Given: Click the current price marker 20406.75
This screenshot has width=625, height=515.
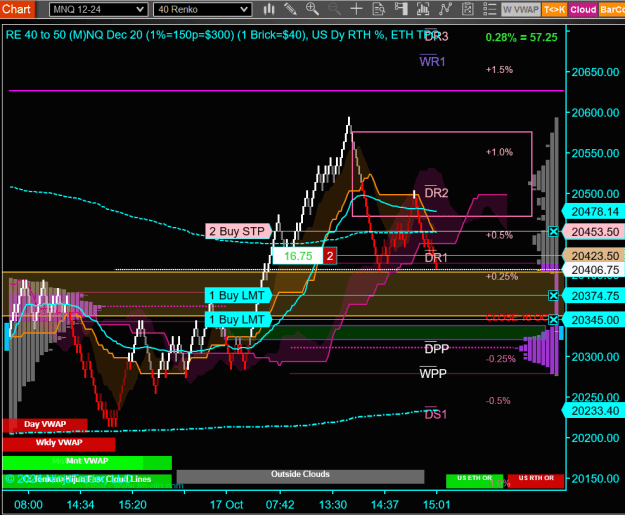Looking at the screenshot, I should tap(594, 270).
